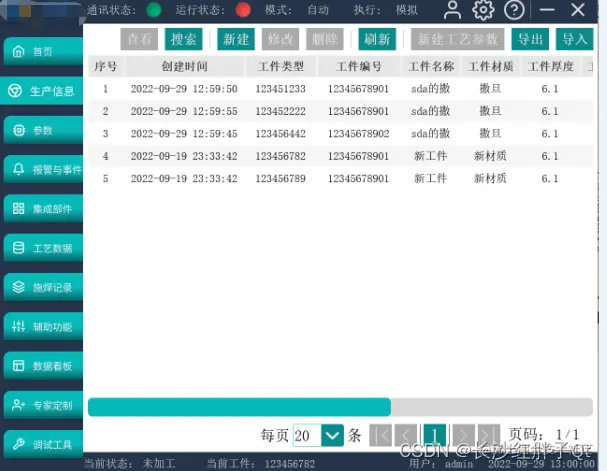This screenshot has width=607, height=471.
Task: Open 报警与事件 section
Action: pos(43,170)
